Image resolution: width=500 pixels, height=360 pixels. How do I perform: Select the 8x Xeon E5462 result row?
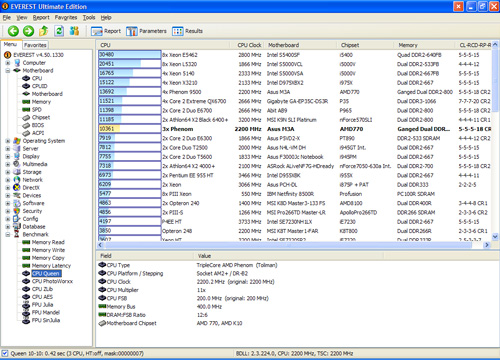point(294,55)
